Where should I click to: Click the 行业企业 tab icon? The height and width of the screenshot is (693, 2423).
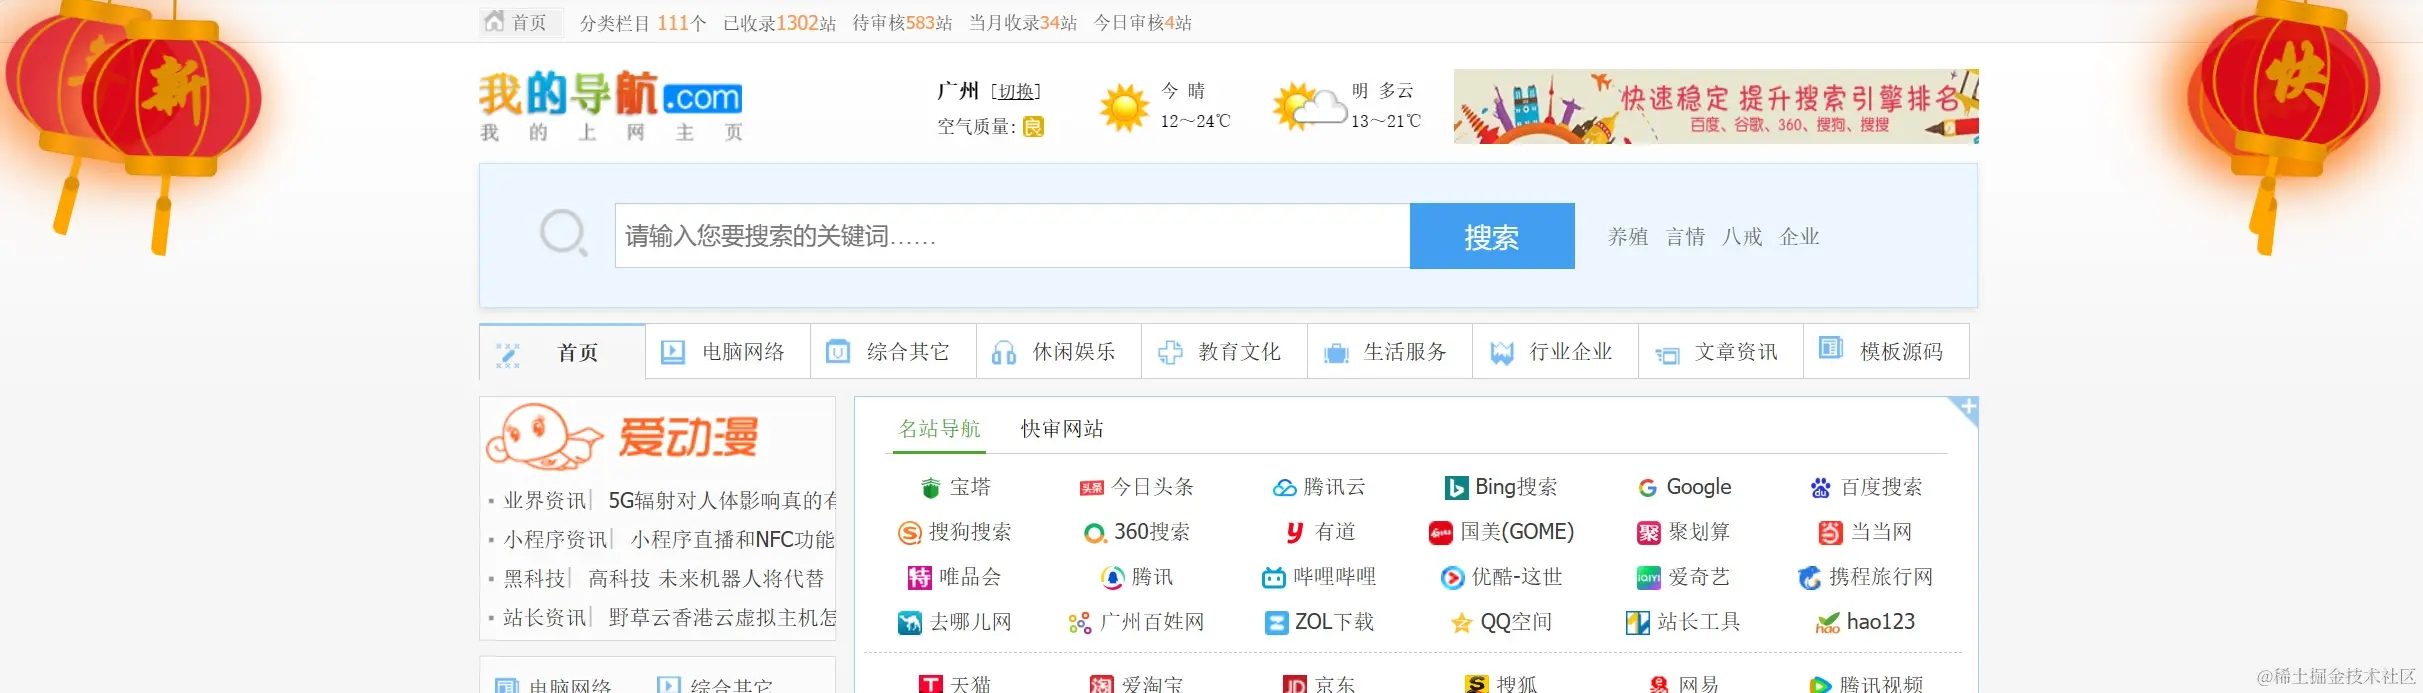click(1502, 353)
